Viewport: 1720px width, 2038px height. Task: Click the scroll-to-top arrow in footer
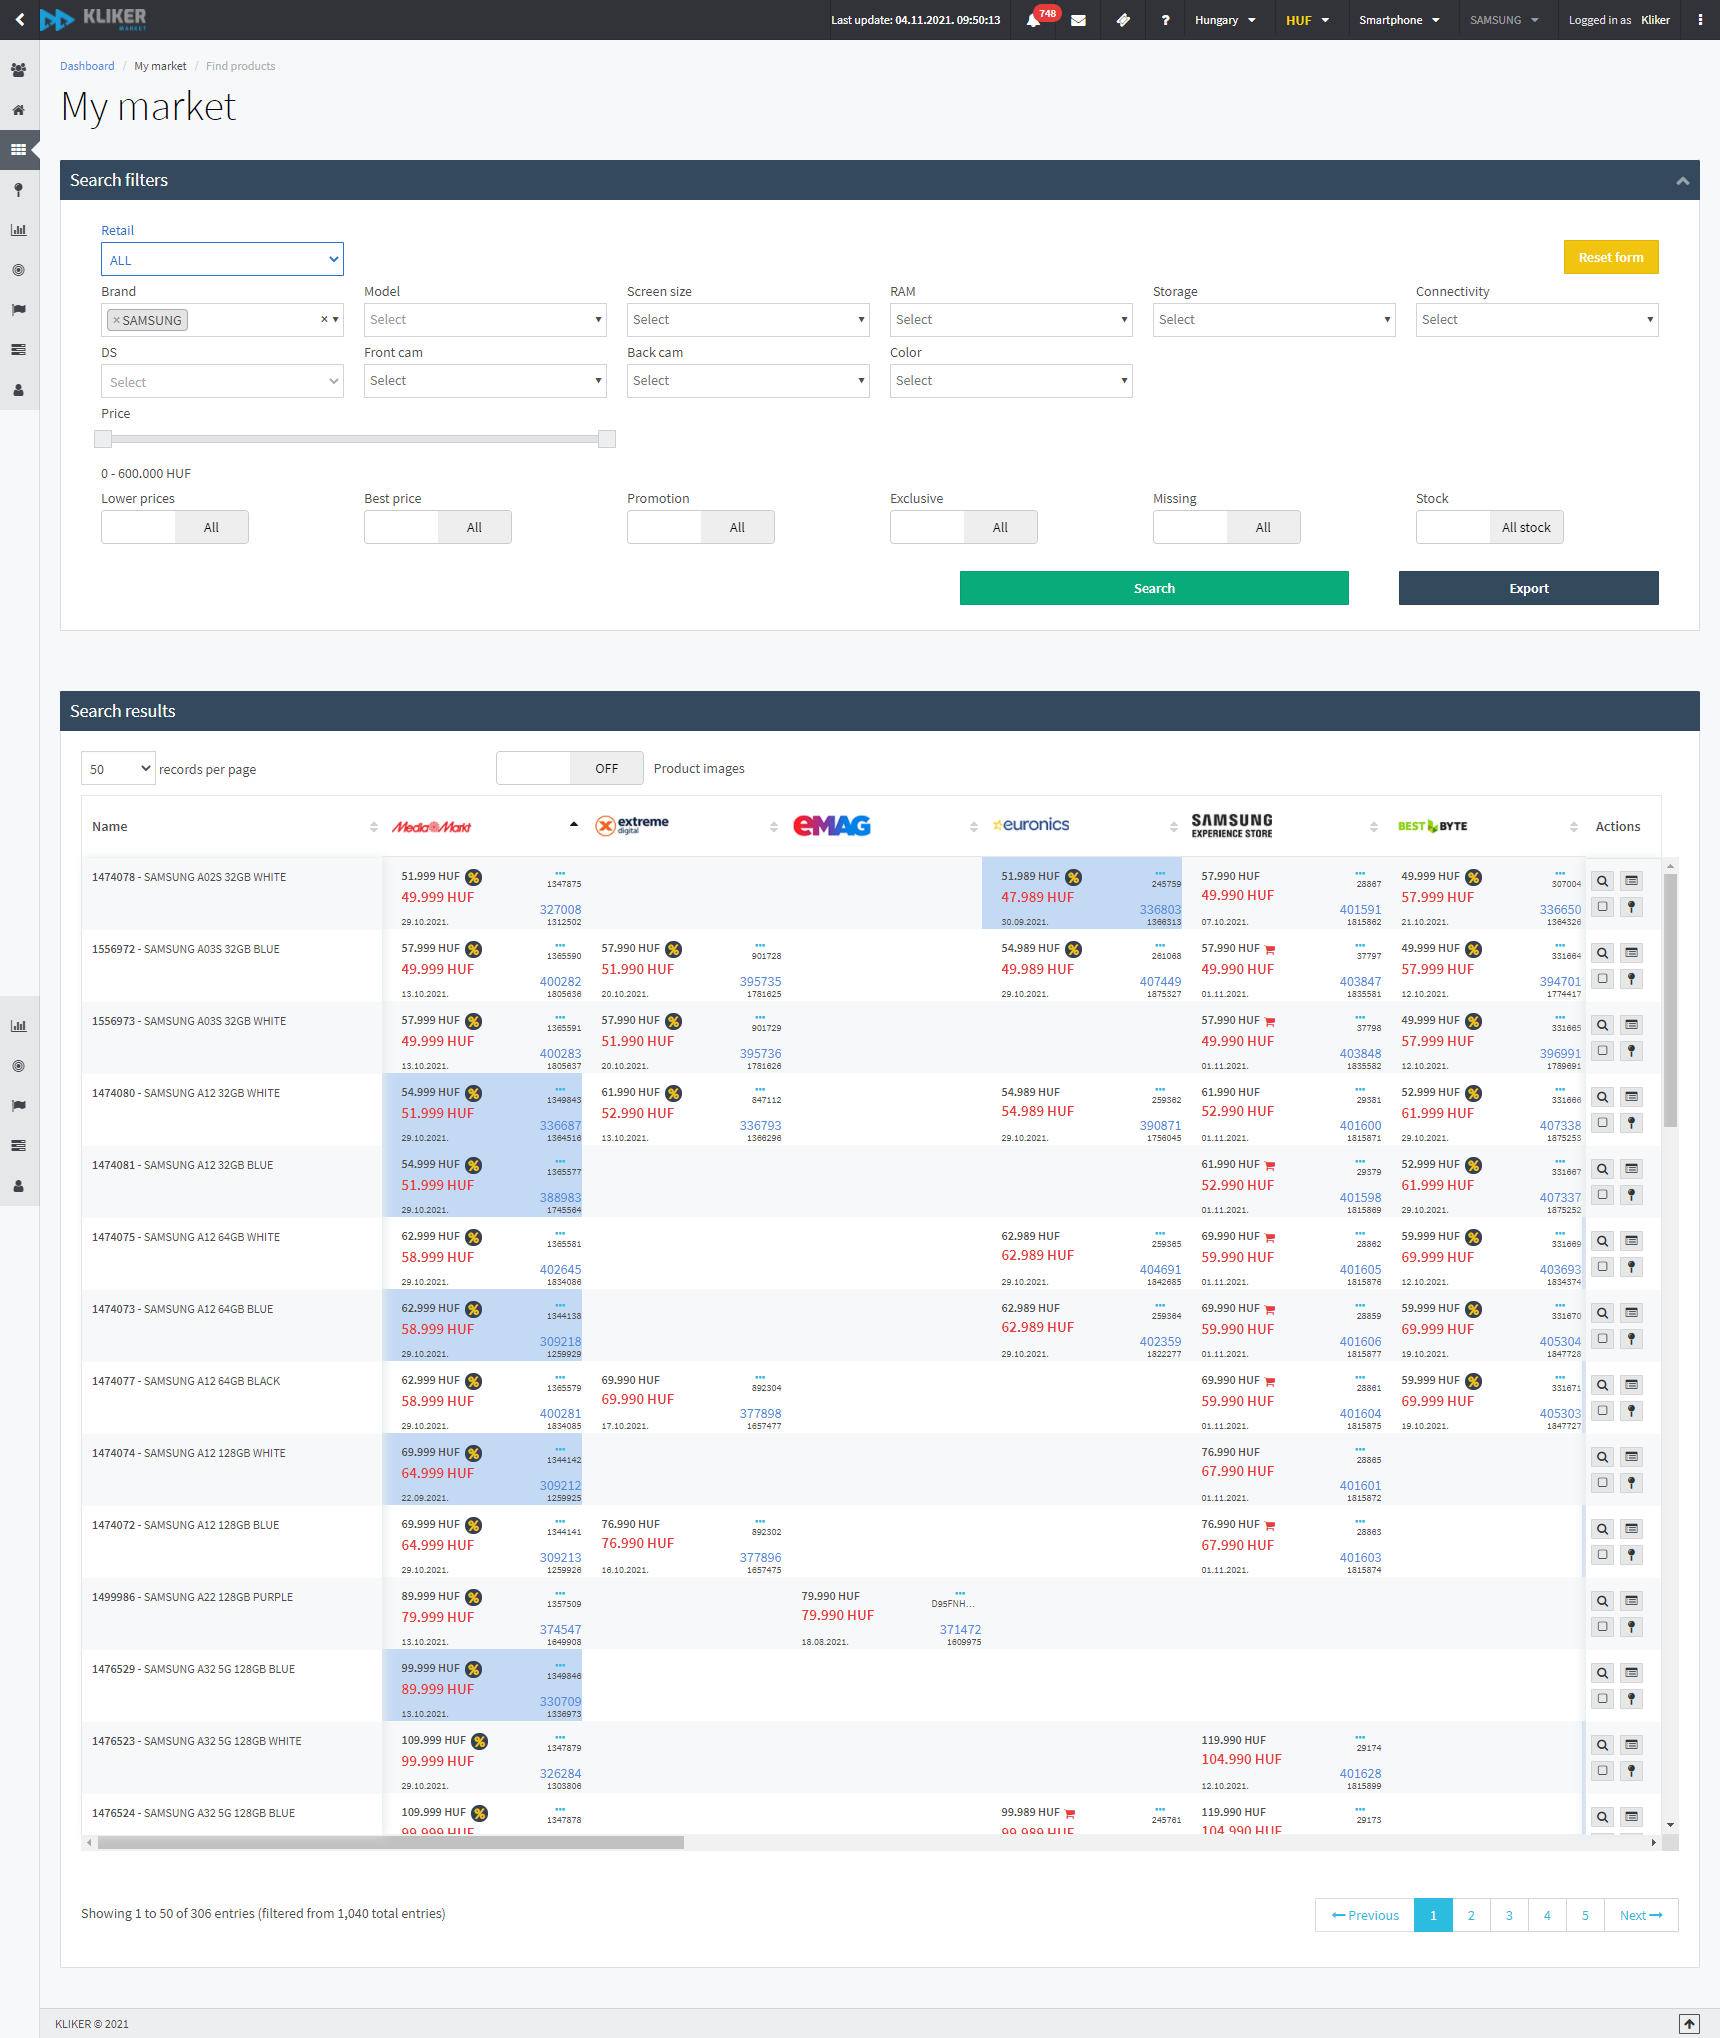pos(1689,2023)
